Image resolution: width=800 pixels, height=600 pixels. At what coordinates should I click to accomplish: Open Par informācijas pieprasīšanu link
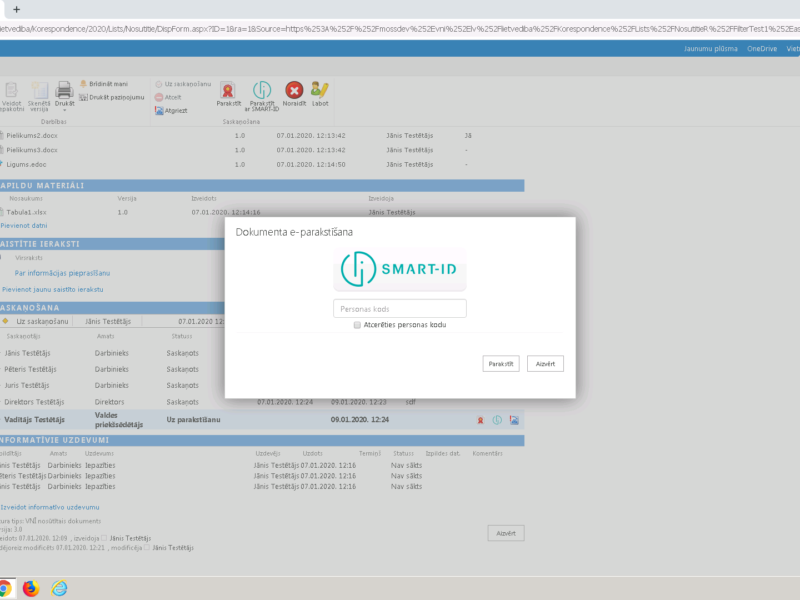coord(62,273)
